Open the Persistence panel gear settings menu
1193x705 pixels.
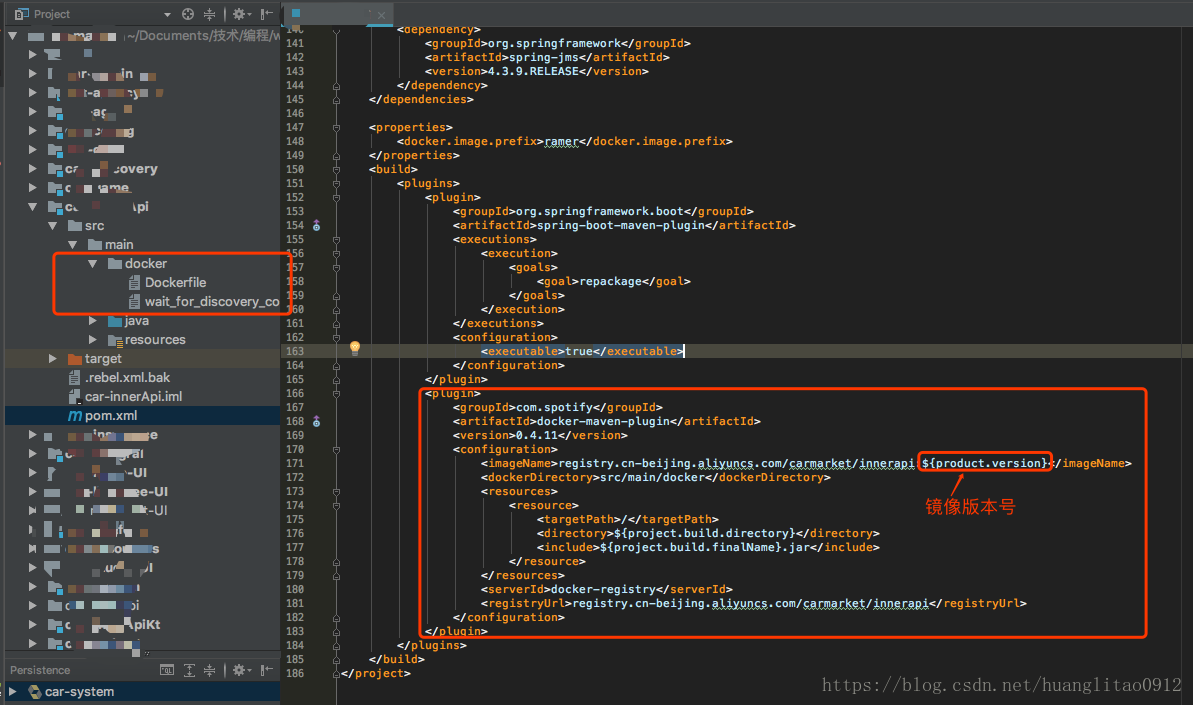click(x=241, y=670)
